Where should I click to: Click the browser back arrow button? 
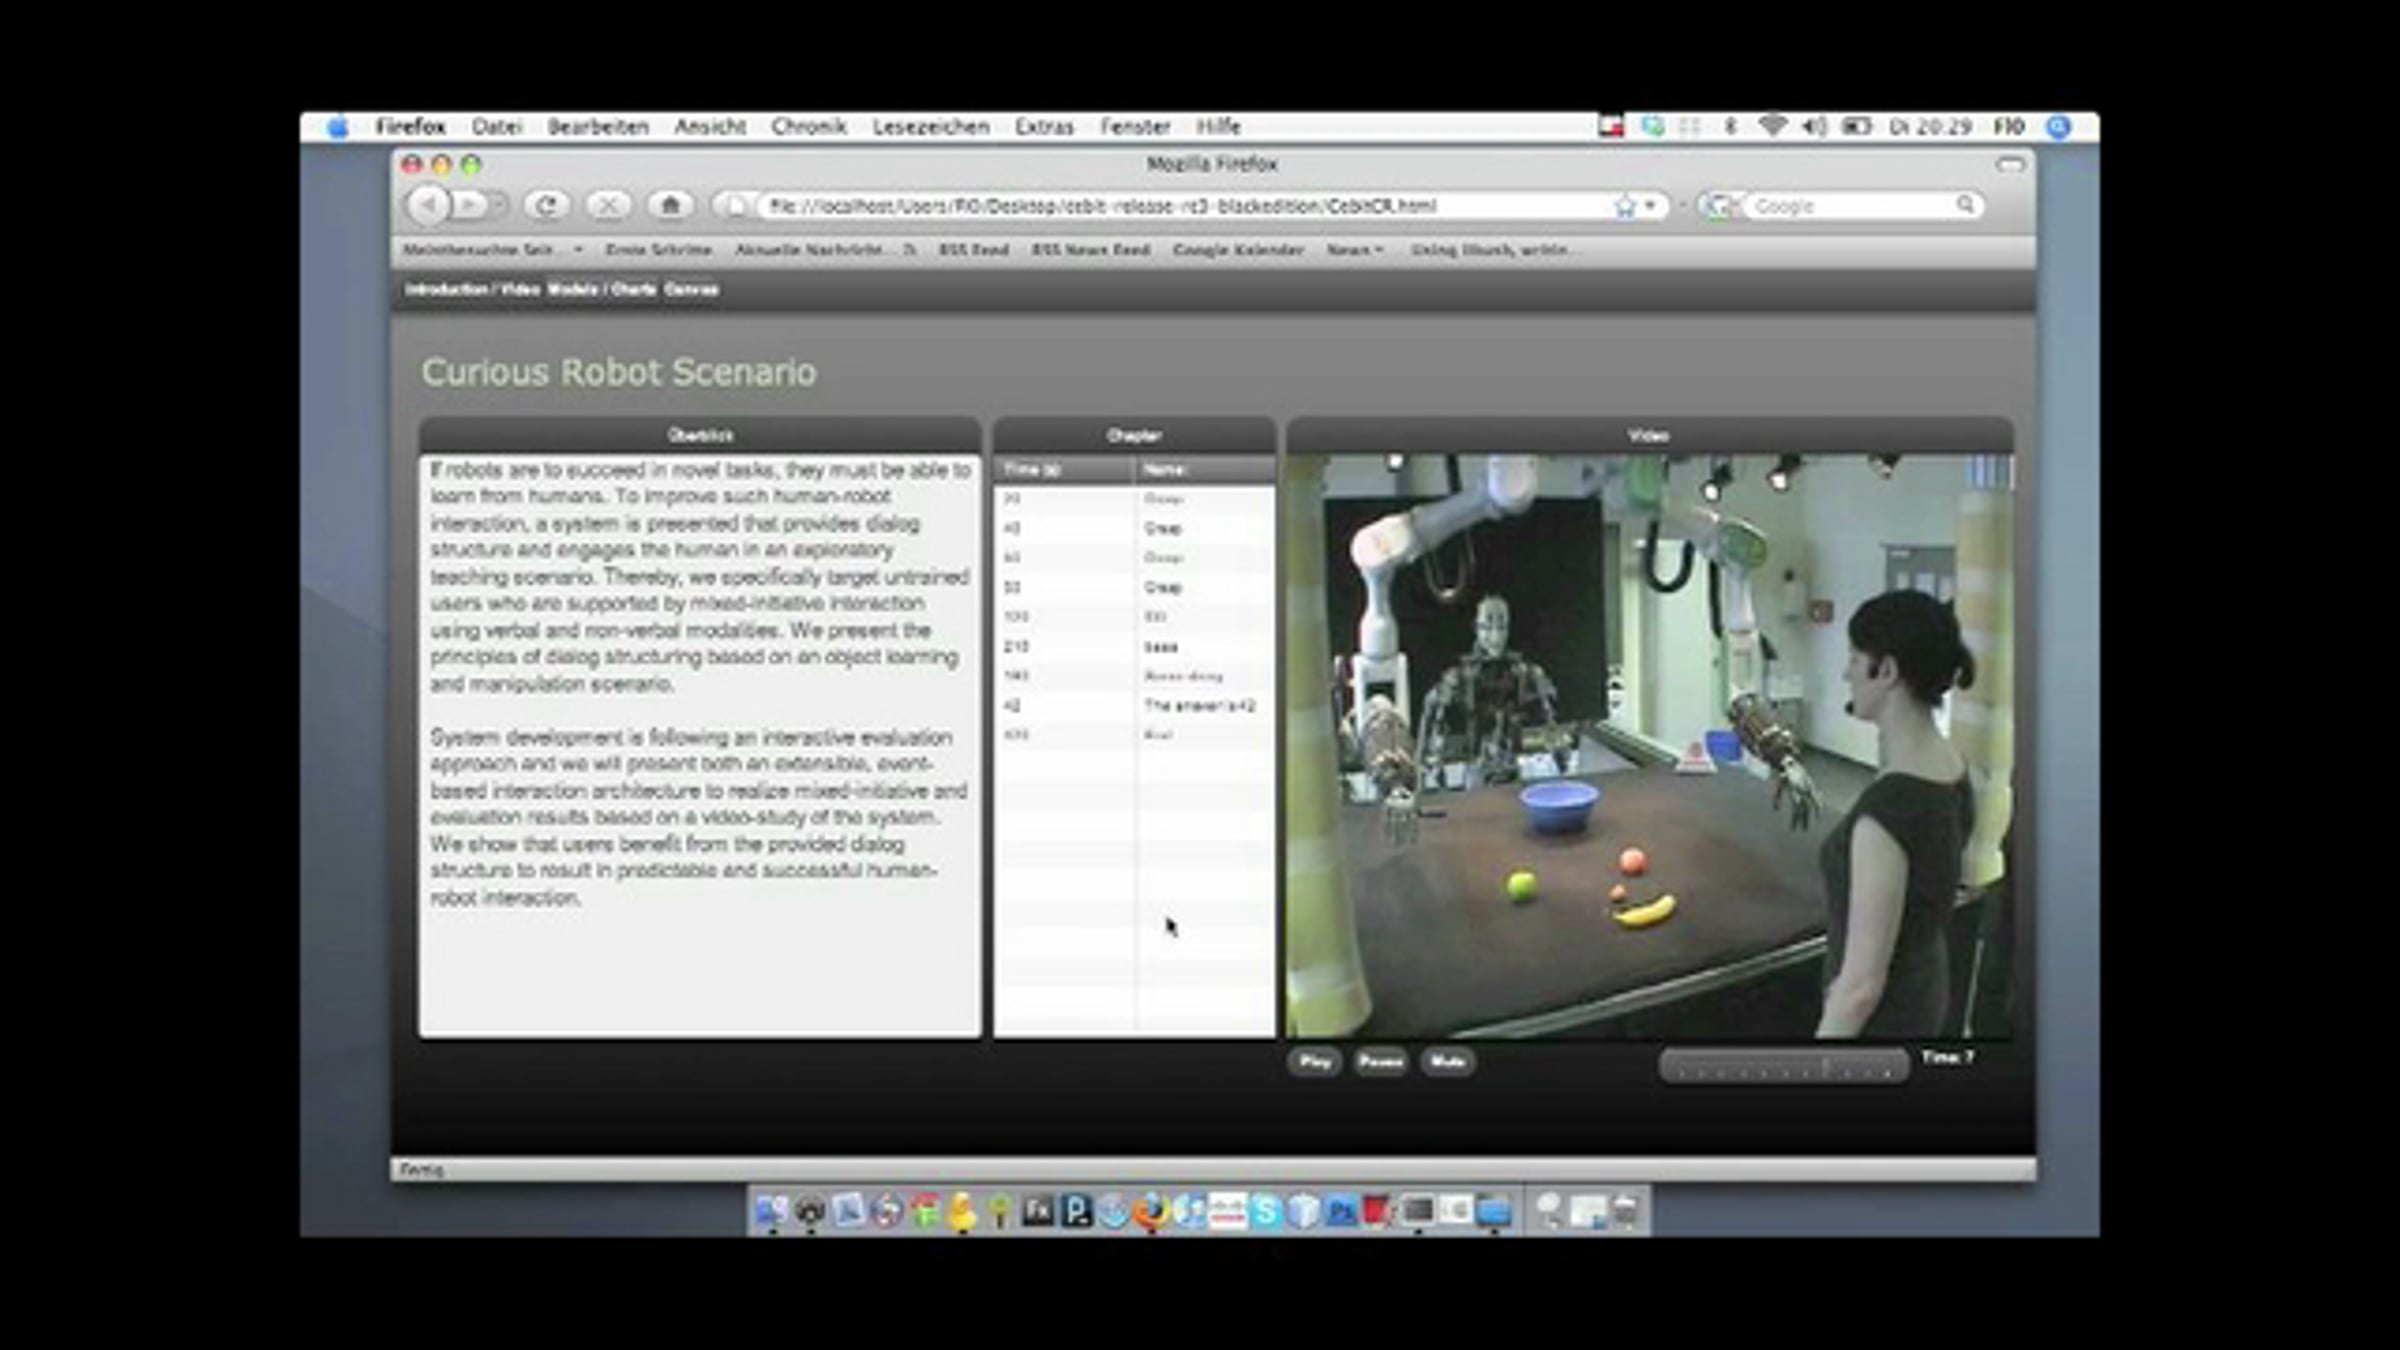coord(428,205)
